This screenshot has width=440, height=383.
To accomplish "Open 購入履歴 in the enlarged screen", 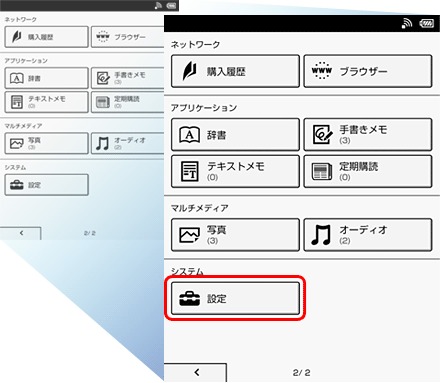I will click(235, 71).
